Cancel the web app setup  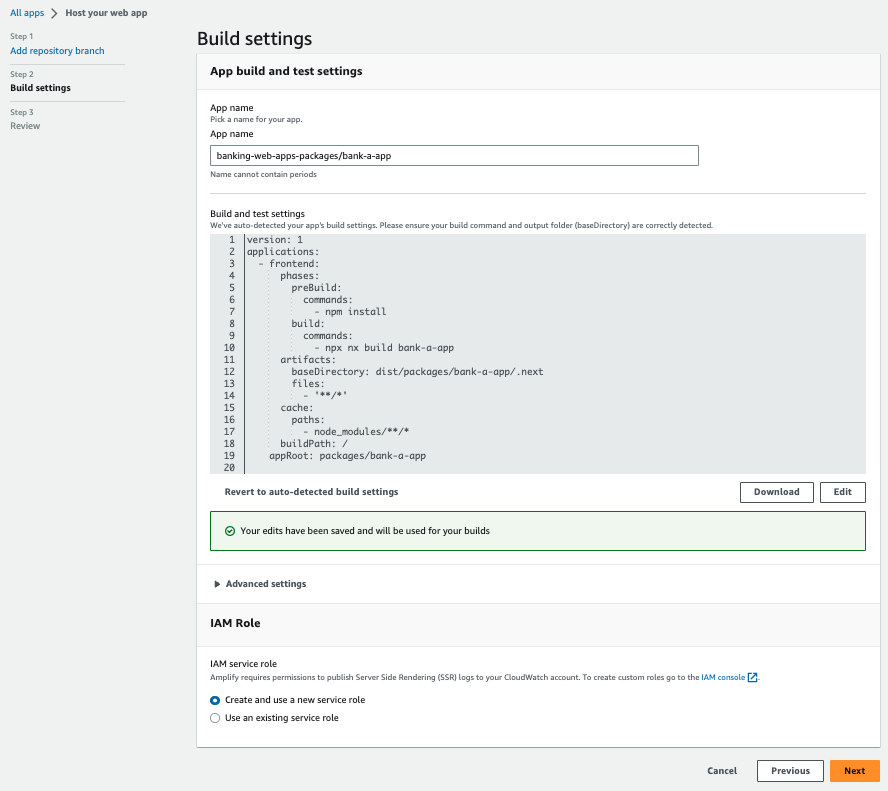tap(721, 770)
